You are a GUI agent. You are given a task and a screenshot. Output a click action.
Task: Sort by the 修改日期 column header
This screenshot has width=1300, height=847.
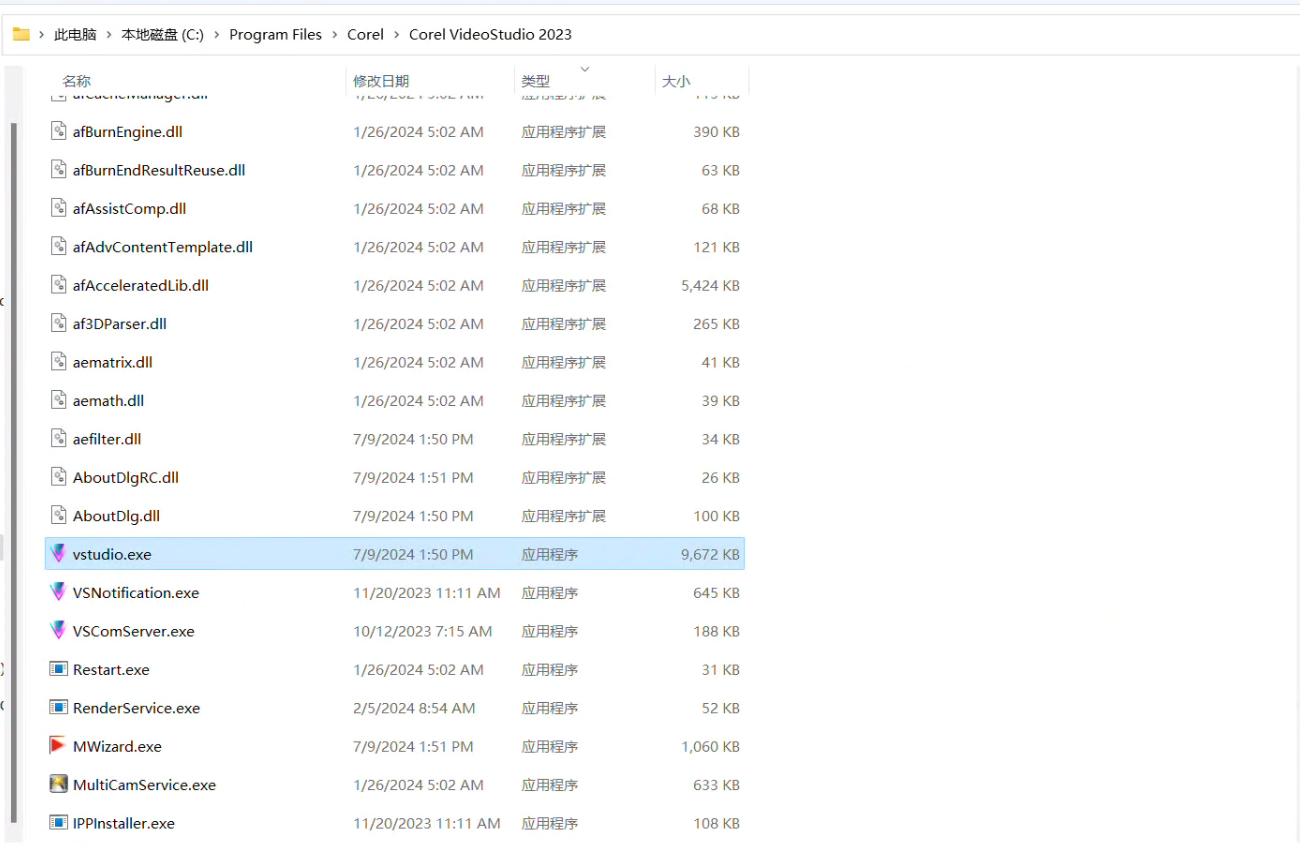tap(381, 81)
